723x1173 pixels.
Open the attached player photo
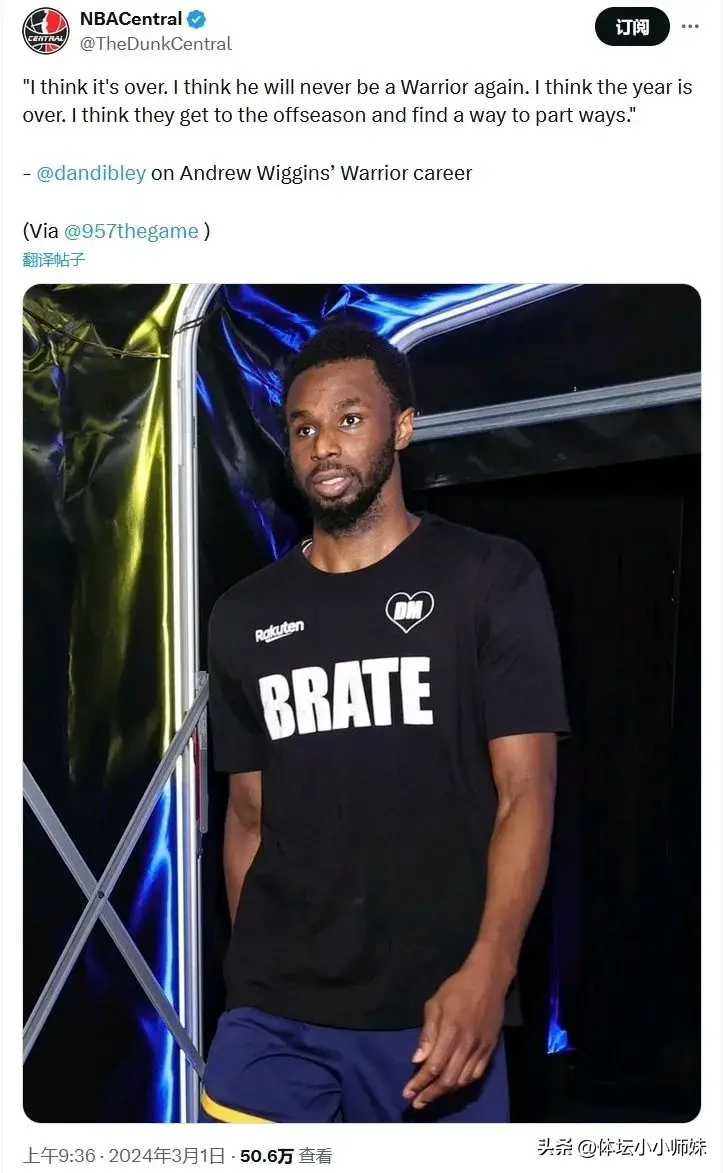pos(362,702)
